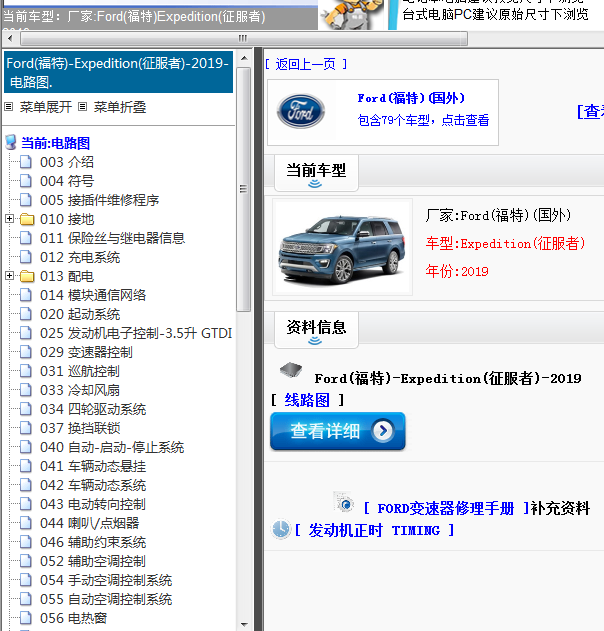
Task: Click the tree panel scroll up arrow
Action: click(244, 58)
